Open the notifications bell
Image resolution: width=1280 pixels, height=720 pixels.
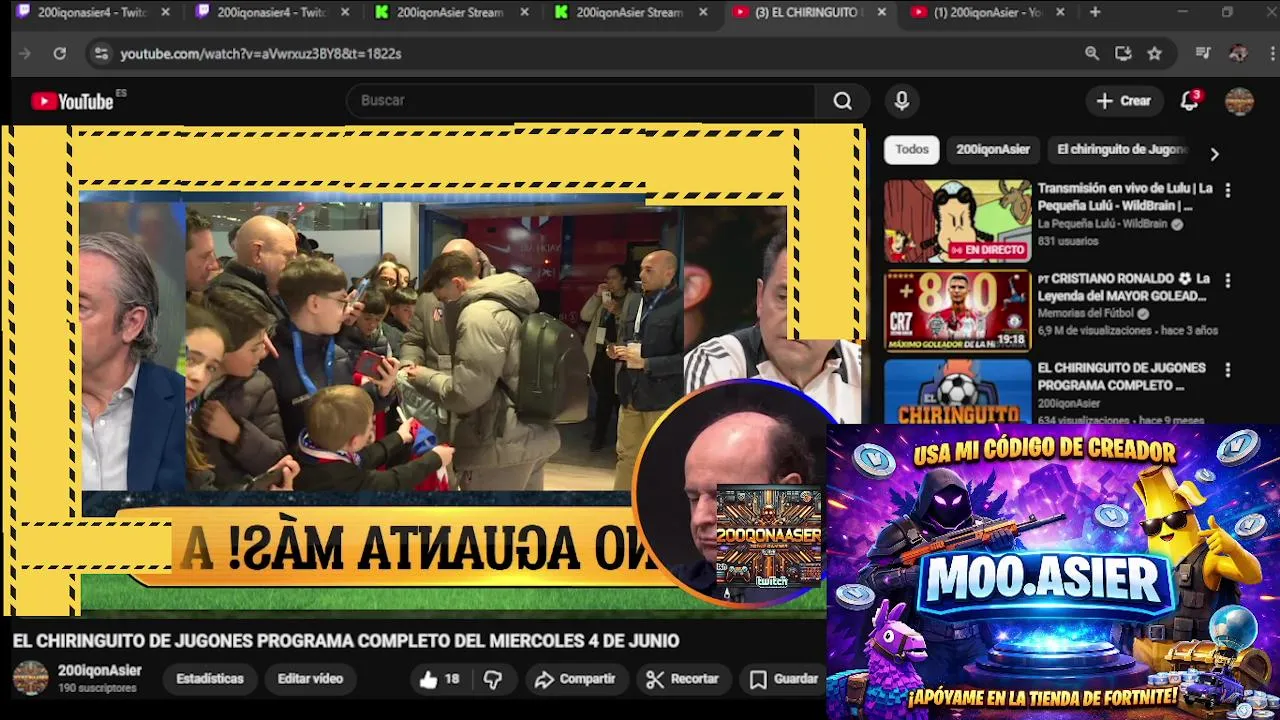[1189, 101]
